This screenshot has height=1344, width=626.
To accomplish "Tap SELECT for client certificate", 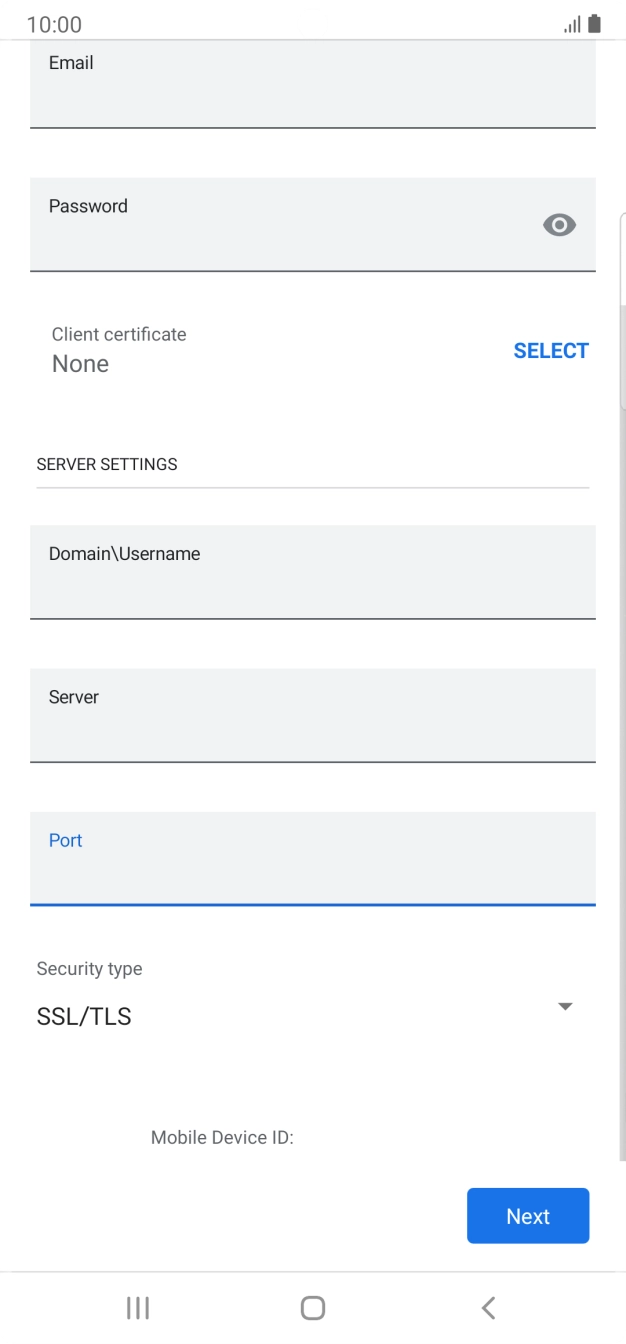I will click(x=551, y=350).
